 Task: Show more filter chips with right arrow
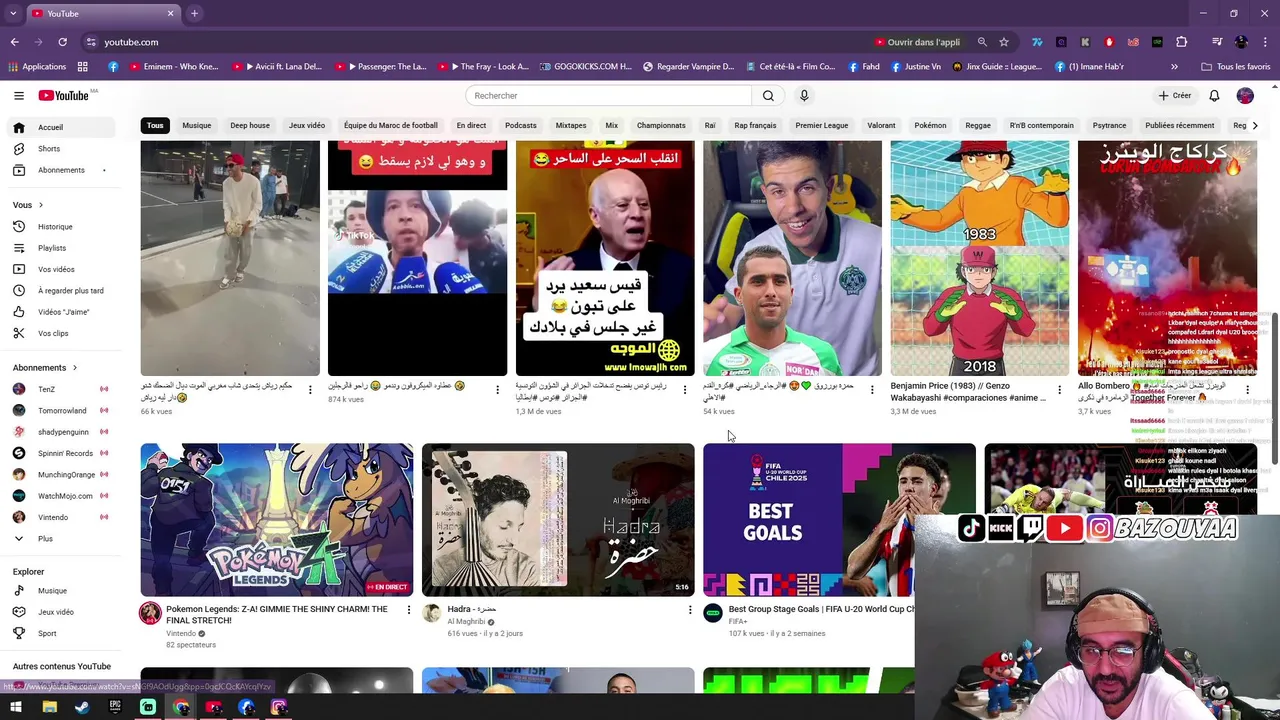point(1255,125)
